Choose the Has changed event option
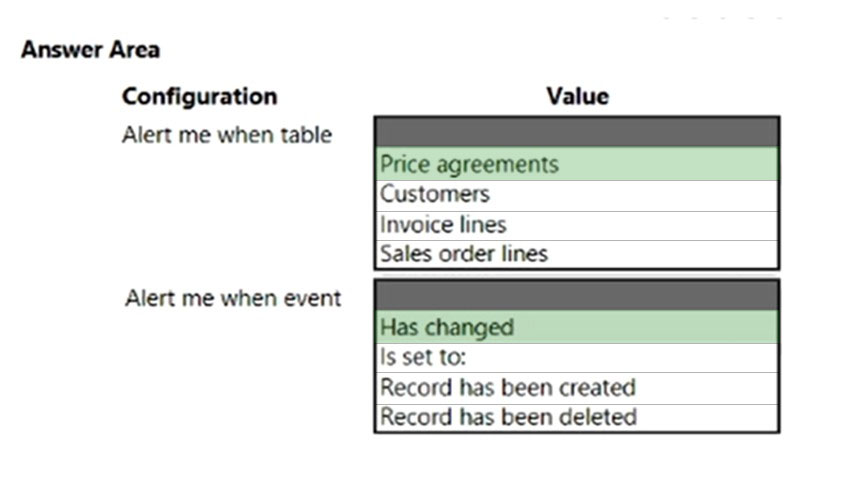Viewport: 844px width, 503px height. point(576,327)
